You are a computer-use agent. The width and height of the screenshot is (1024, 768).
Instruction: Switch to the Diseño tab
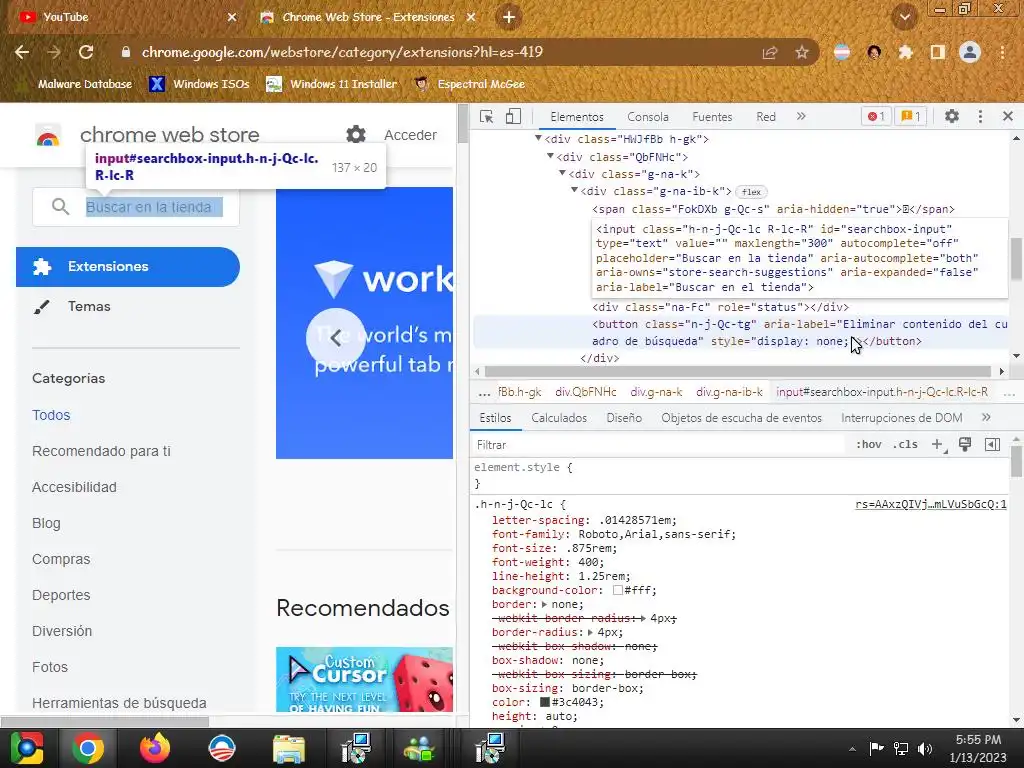click(624, 418)
